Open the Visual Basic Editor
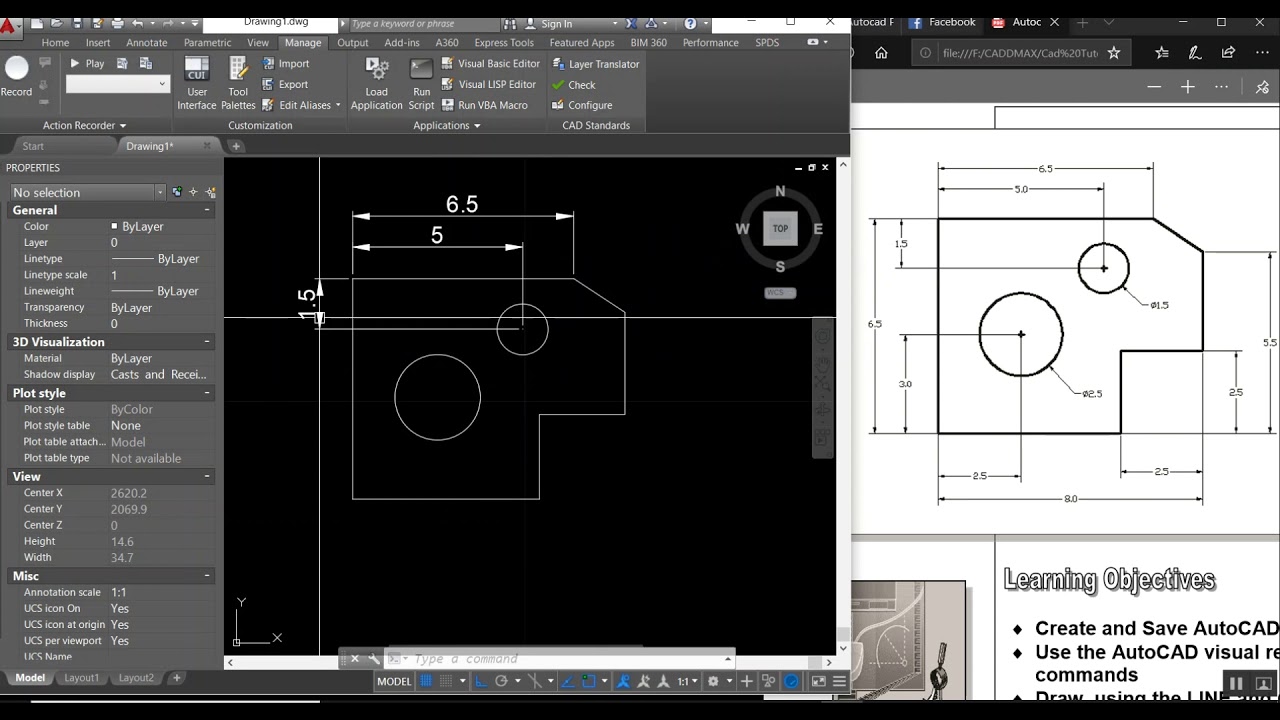Screen dimensions: 1280x720 tap(491, 63)
